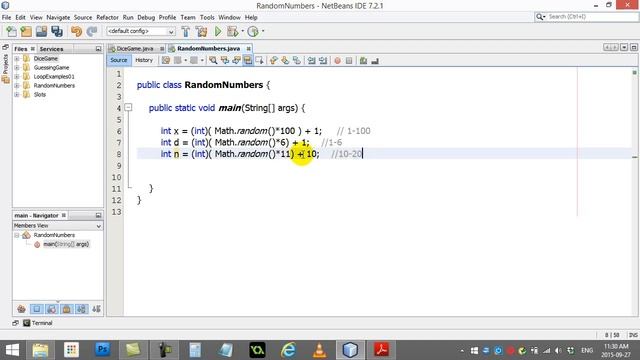Click the Build Project hammer icon
Image resolution: width=640 pixels, height=360 pixels.
(x=186, y=31)
